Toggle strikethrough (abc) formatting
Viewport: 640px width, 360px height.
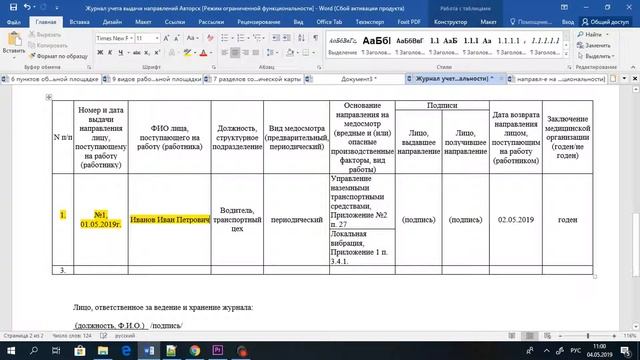point(137,53)
